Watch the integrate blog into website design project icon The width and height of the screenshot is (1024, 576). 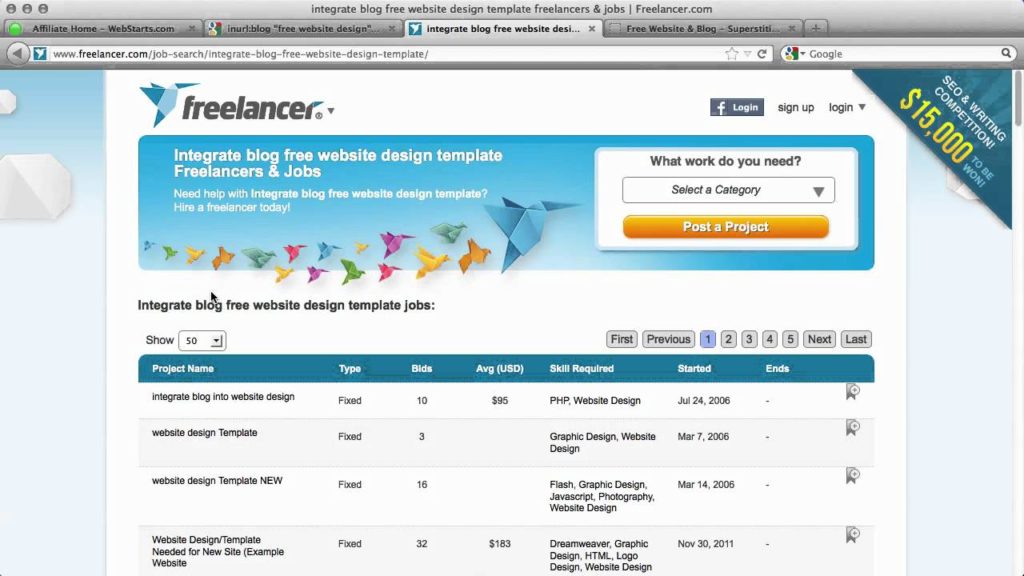[852, 392]
